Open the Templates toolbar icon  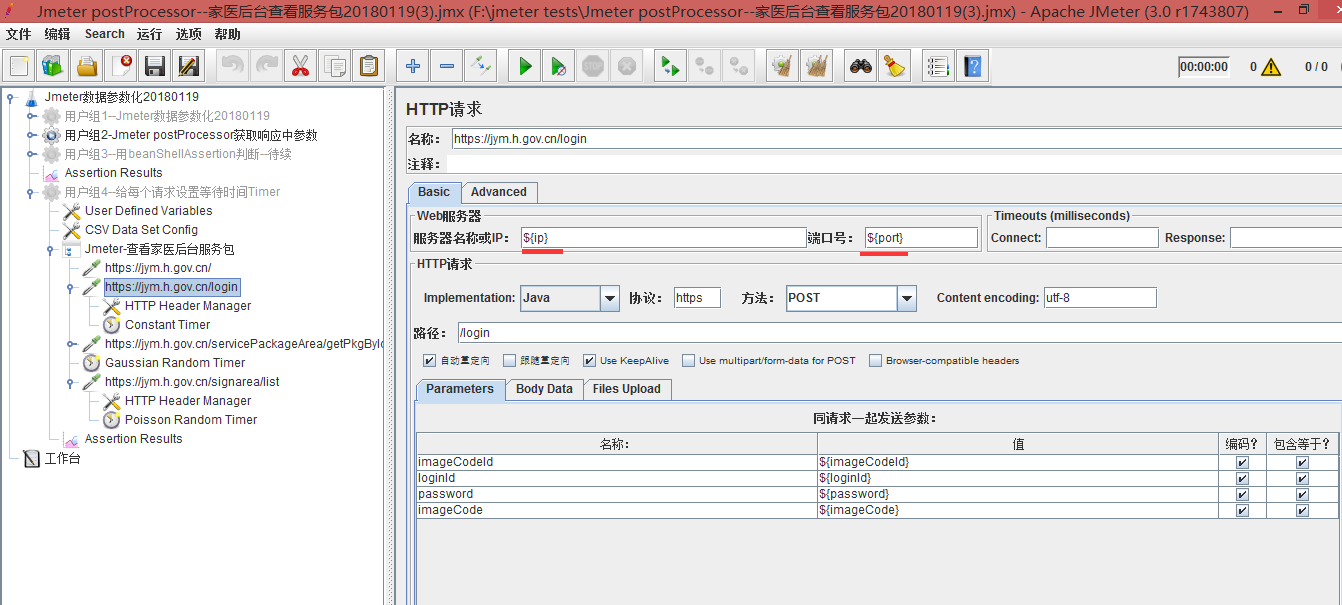[53, 67]
